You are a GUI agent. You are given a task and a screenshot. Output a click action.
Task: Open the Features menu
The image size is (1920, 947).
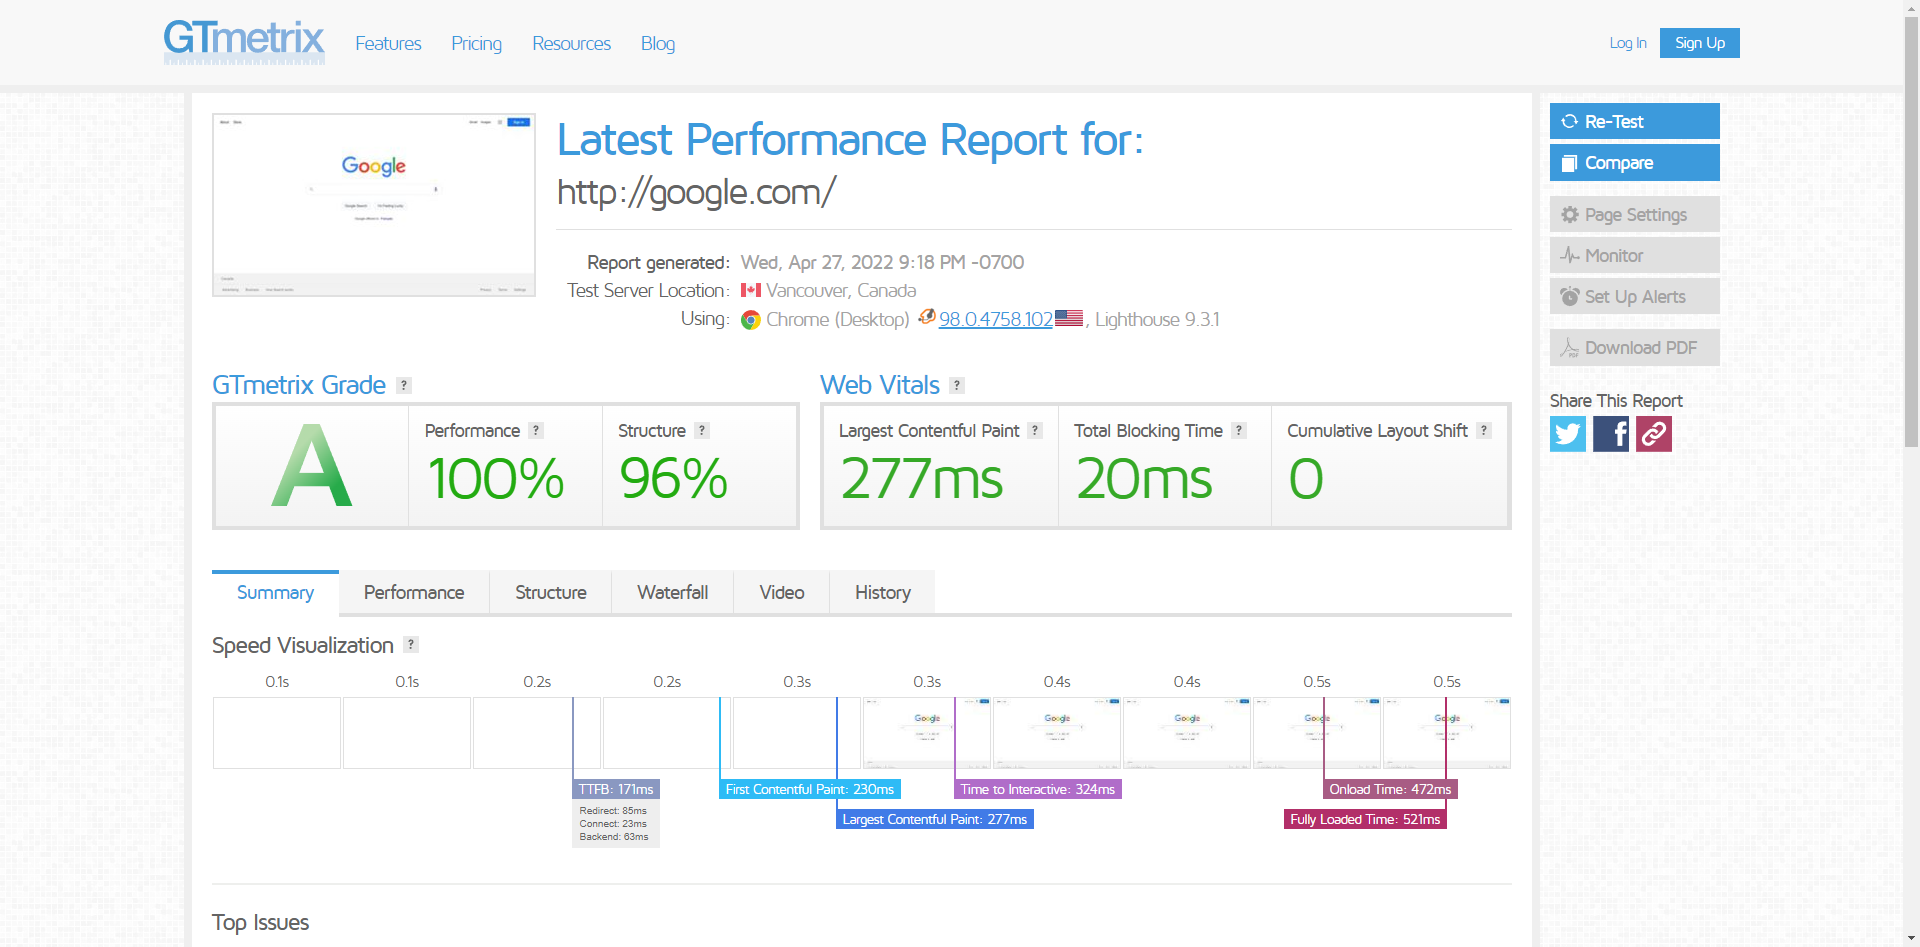[388, 44]
